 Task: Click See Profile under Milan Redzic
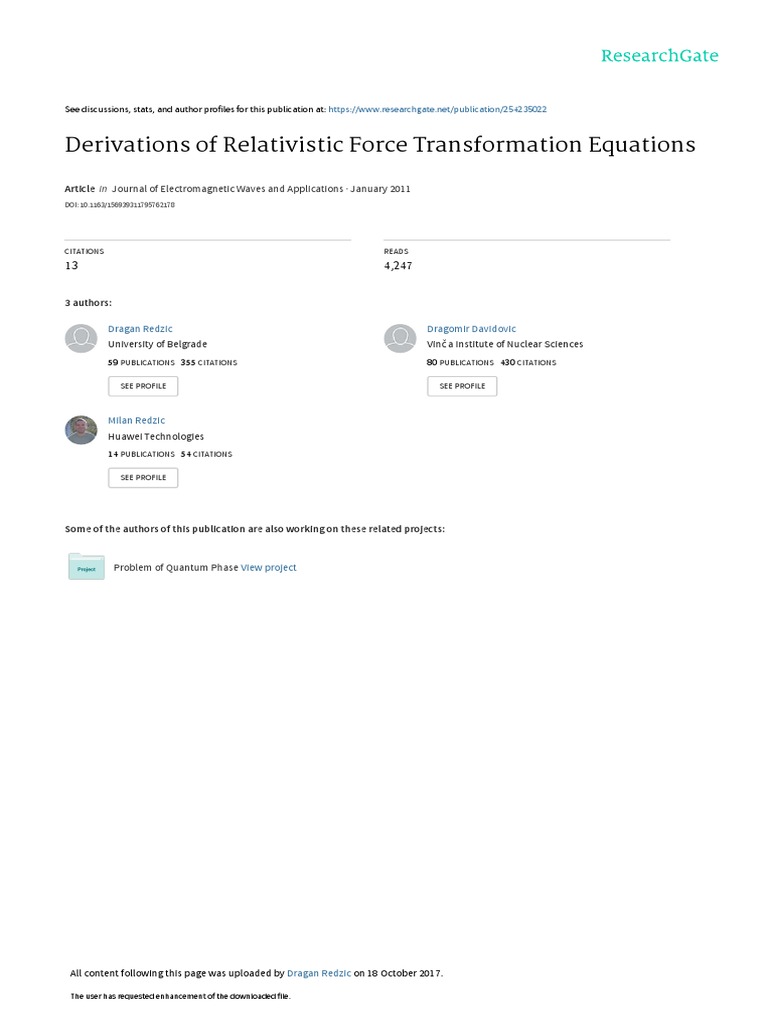tap(143, 478)
